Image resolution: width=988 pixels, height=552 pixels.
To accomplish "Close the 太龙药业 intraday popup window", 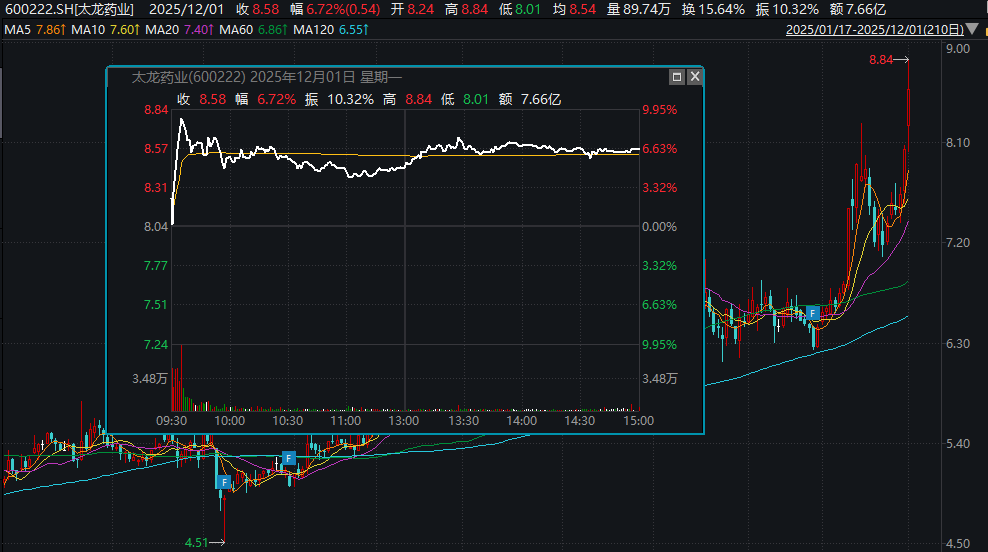I will pos(693,77).
